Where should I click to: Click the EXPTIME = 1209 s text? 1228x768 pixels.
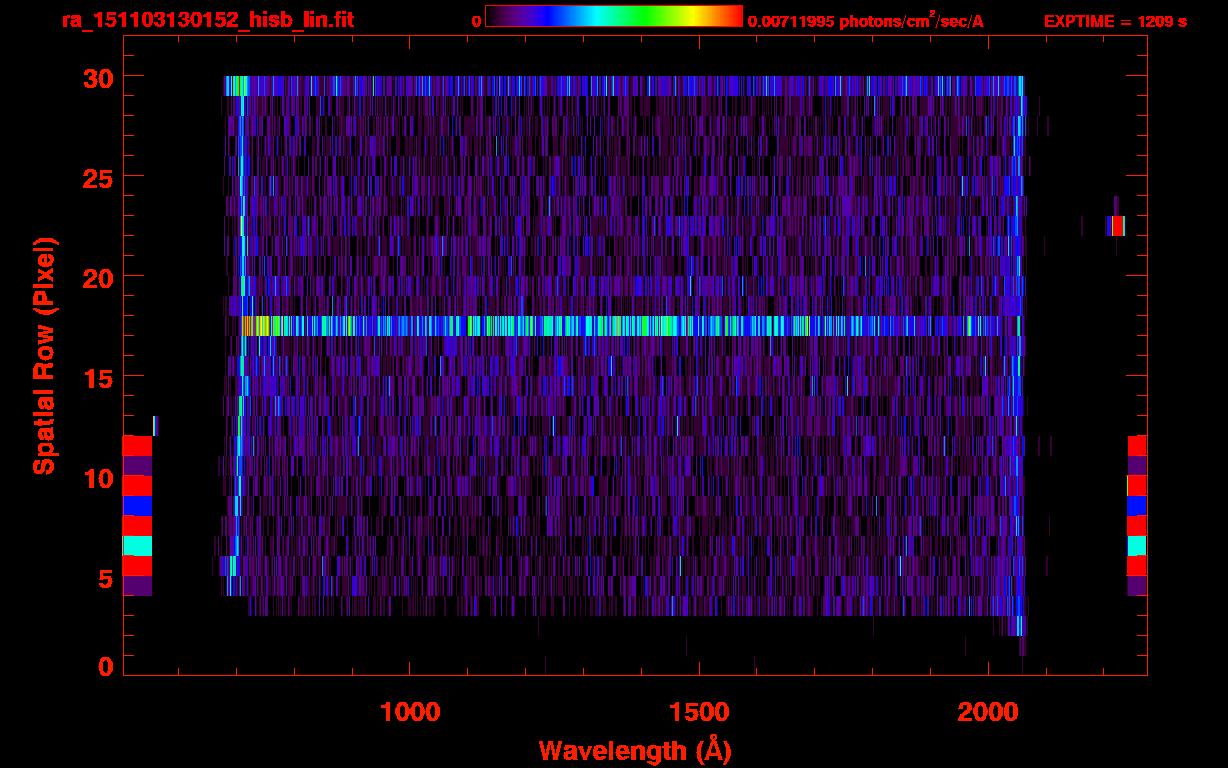click(1115, 21)
